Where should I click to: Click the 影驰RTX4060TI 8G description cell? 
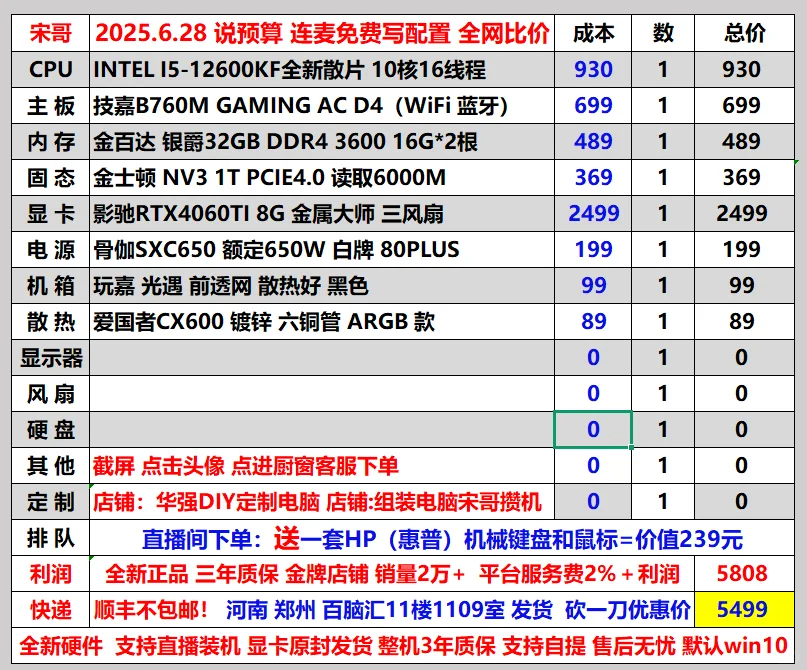pos(322,214)
